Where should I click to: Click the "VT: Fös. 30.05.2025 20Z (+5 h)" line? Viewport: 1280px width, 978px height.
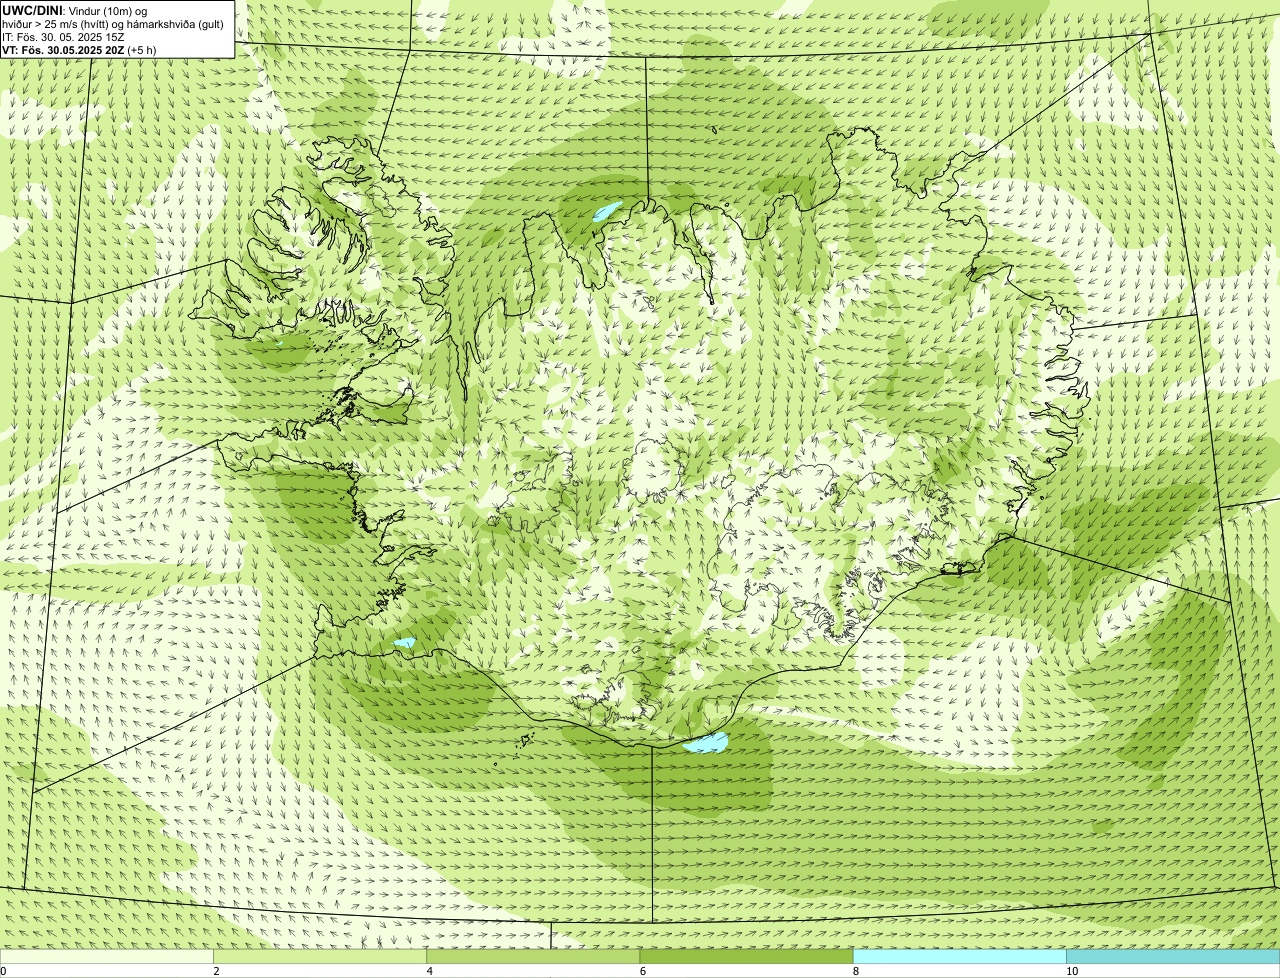[x=79, y=49]
